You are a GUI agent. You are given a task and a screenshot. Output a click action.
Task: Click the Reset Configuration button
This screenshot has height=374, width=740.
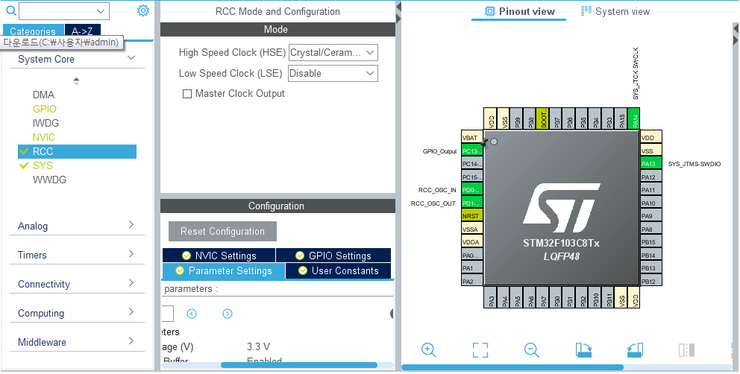222,231
